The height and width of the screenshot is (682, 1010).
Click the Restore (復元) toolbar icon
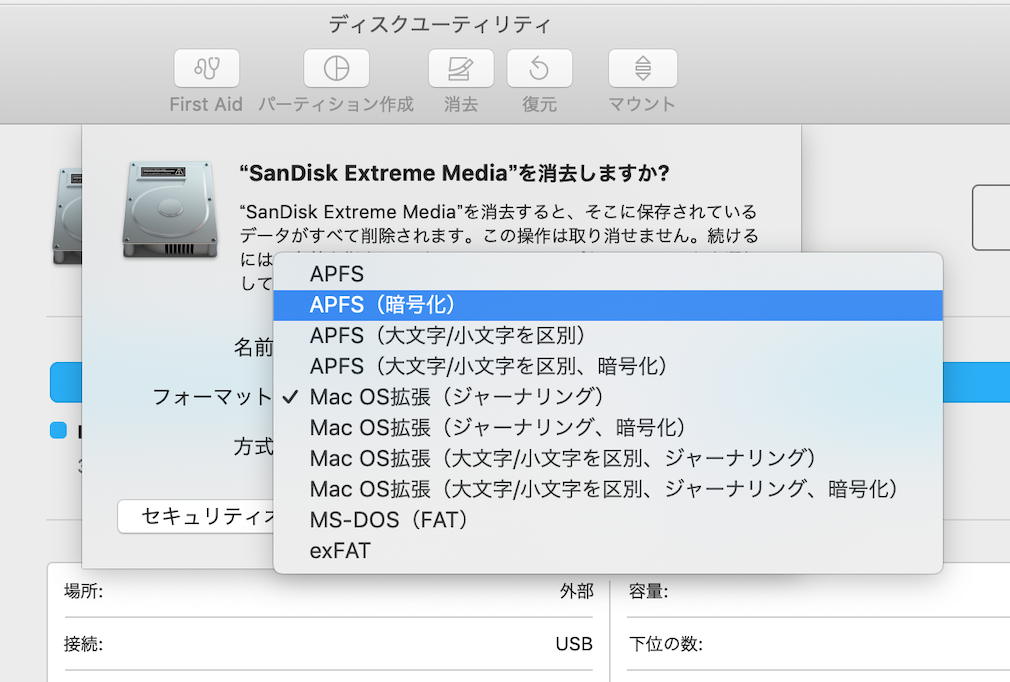coord(539,68)
